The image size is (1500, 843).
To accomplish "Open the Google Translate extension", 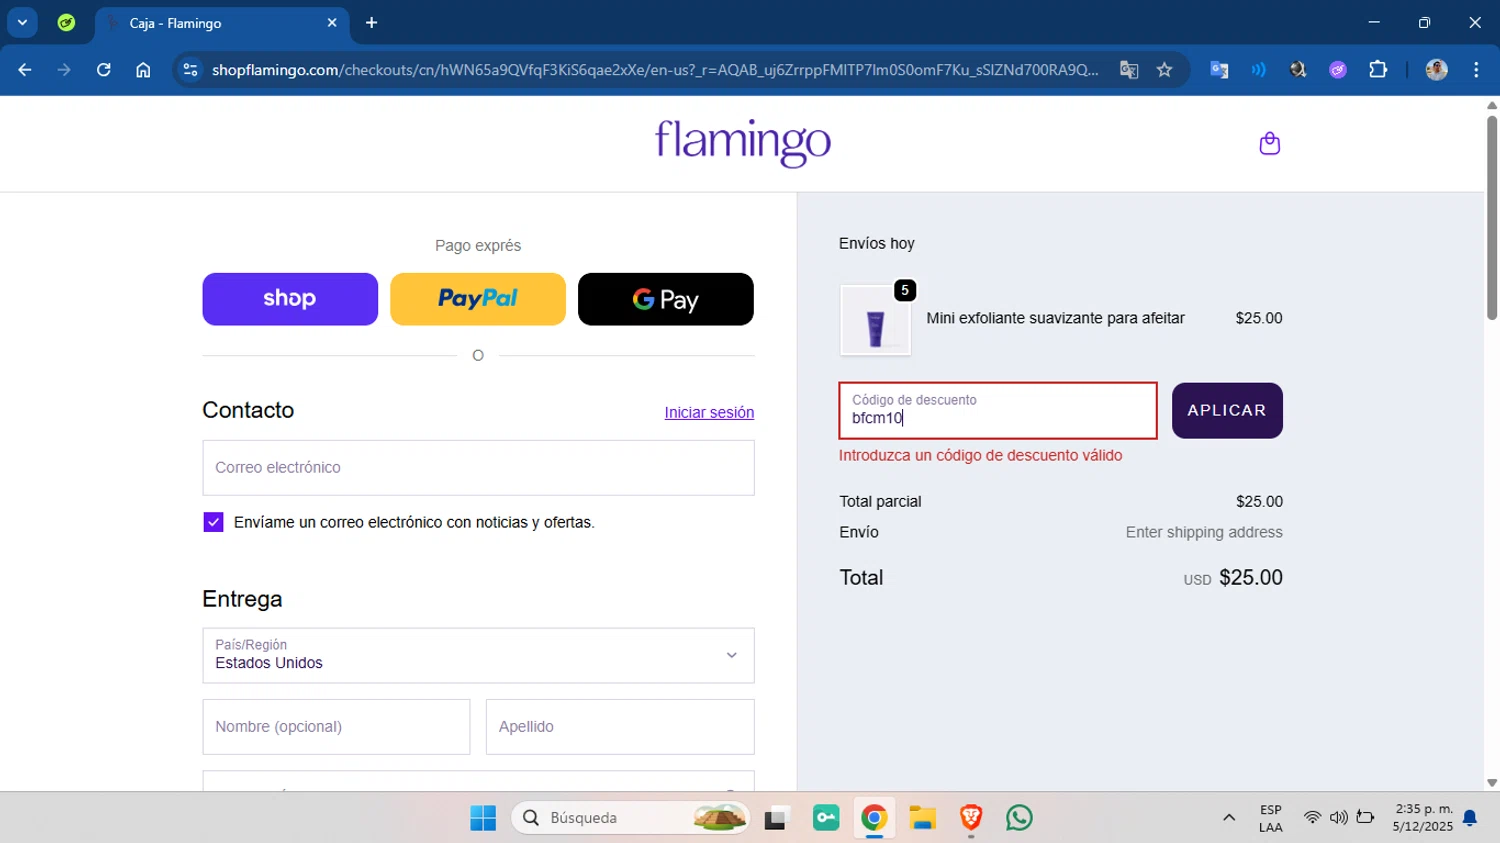I will 1219,70.
